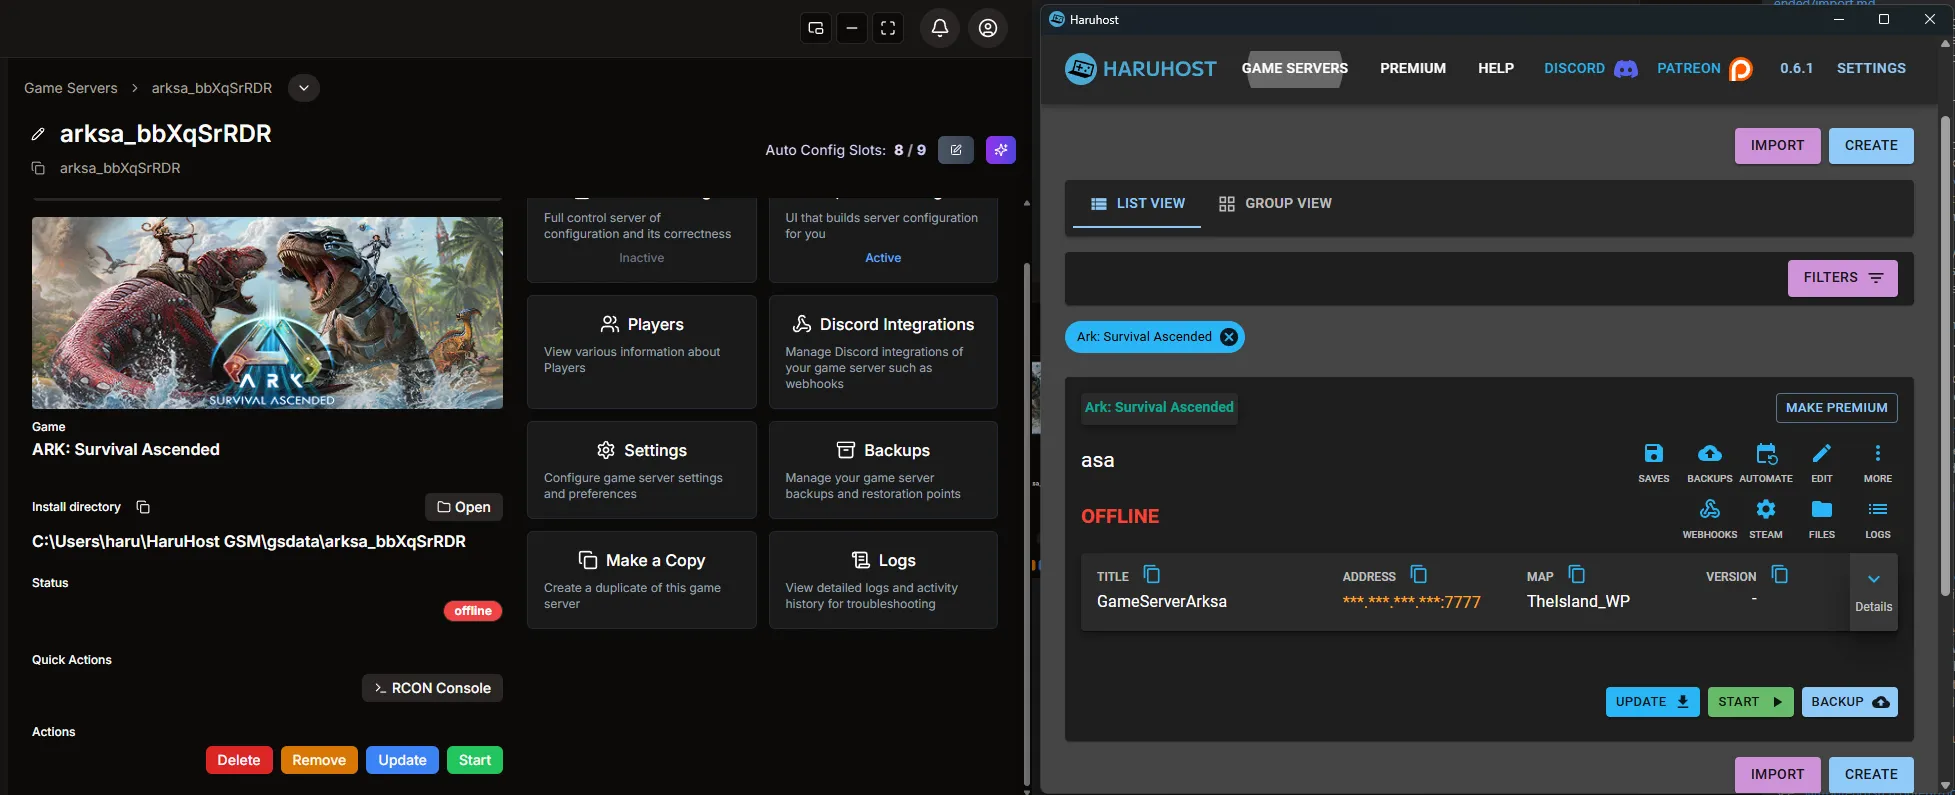Open the HELP menu item
The image size is (1955, 795).
(1495, 69)
